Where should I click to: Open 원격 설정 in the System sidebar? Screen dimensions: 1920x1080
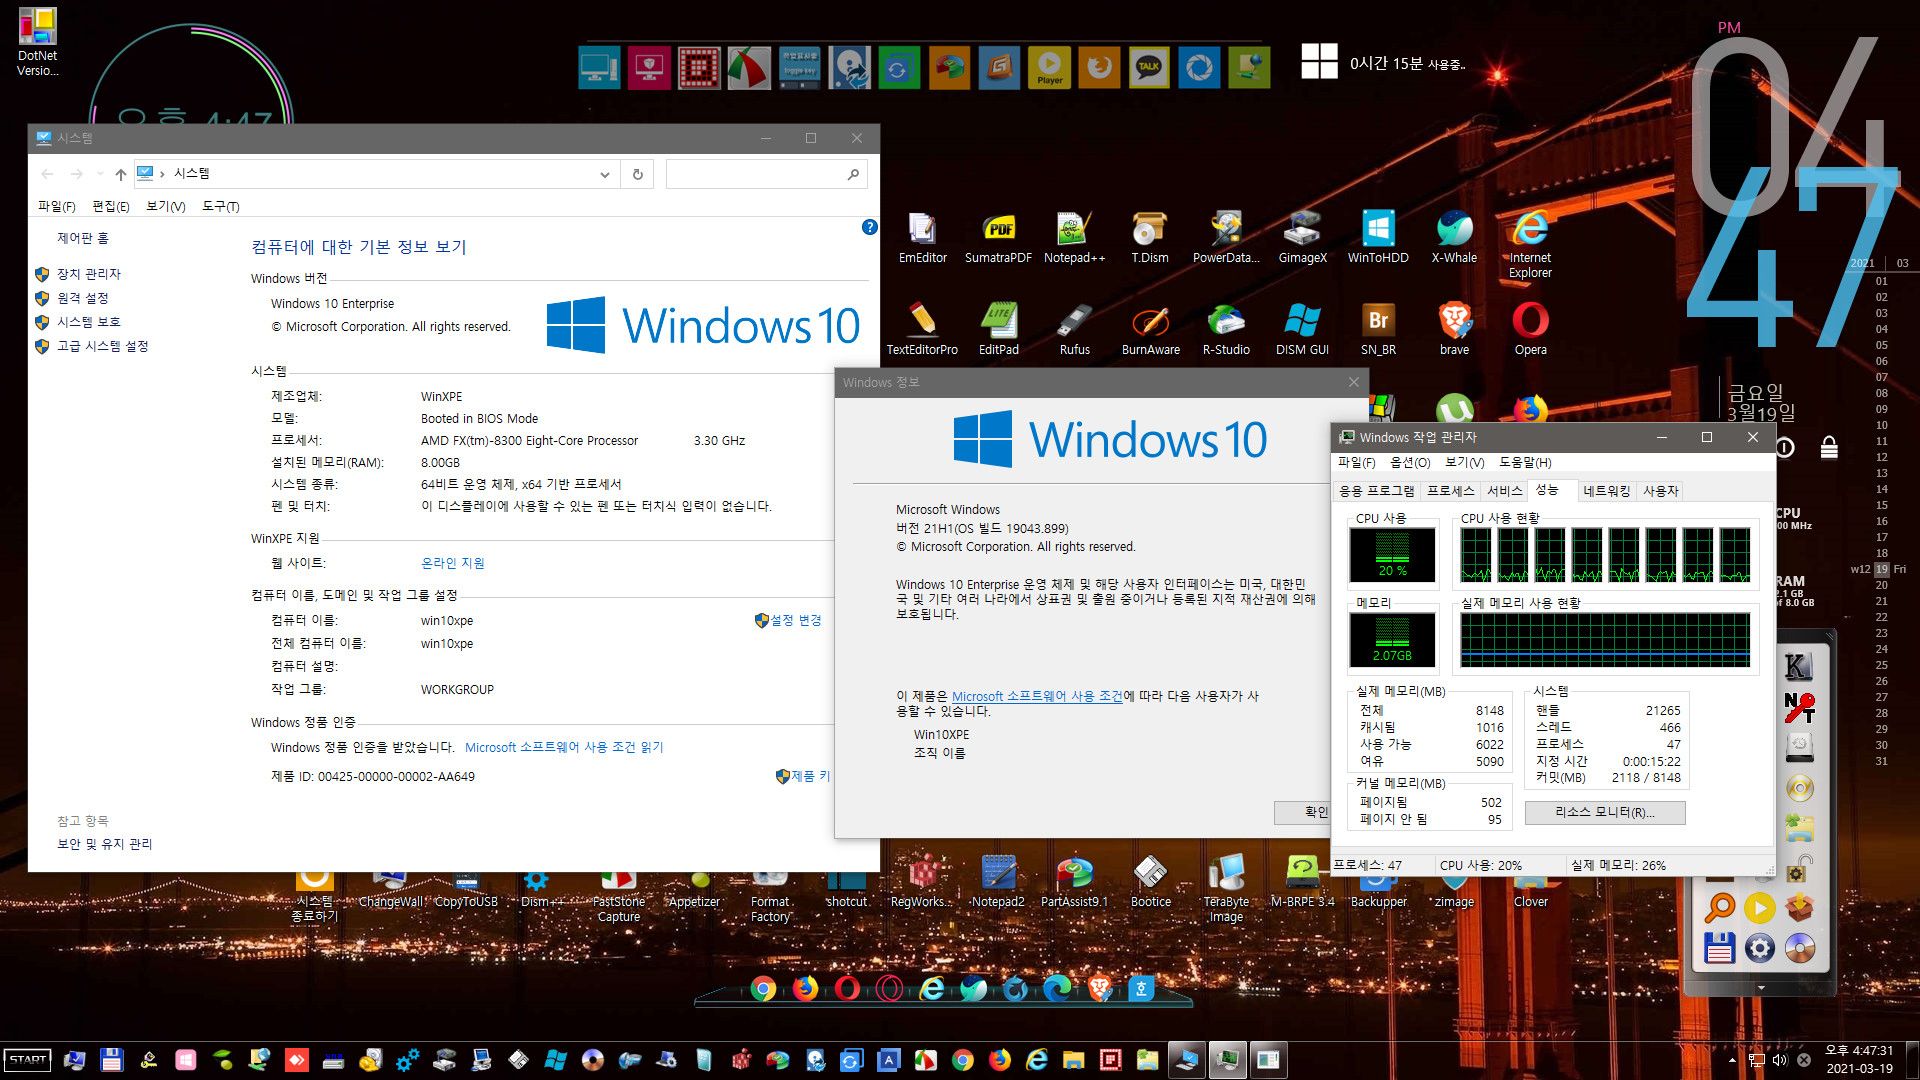(x=83, y=298)
